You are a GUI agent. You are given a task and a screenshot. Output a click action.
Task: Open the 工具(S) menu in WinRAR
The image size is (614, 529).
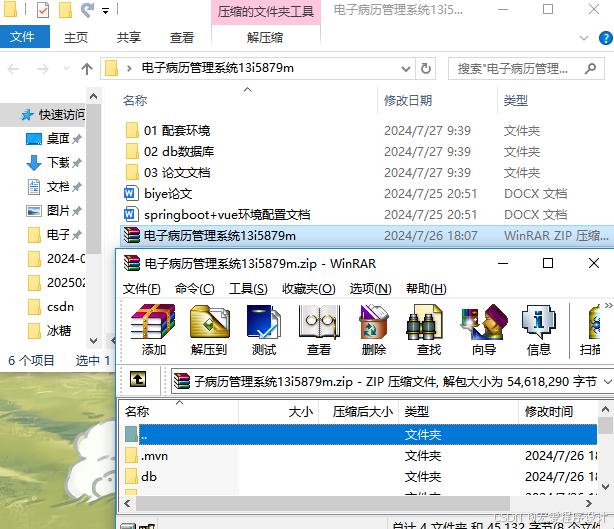[x=248, y=289]
